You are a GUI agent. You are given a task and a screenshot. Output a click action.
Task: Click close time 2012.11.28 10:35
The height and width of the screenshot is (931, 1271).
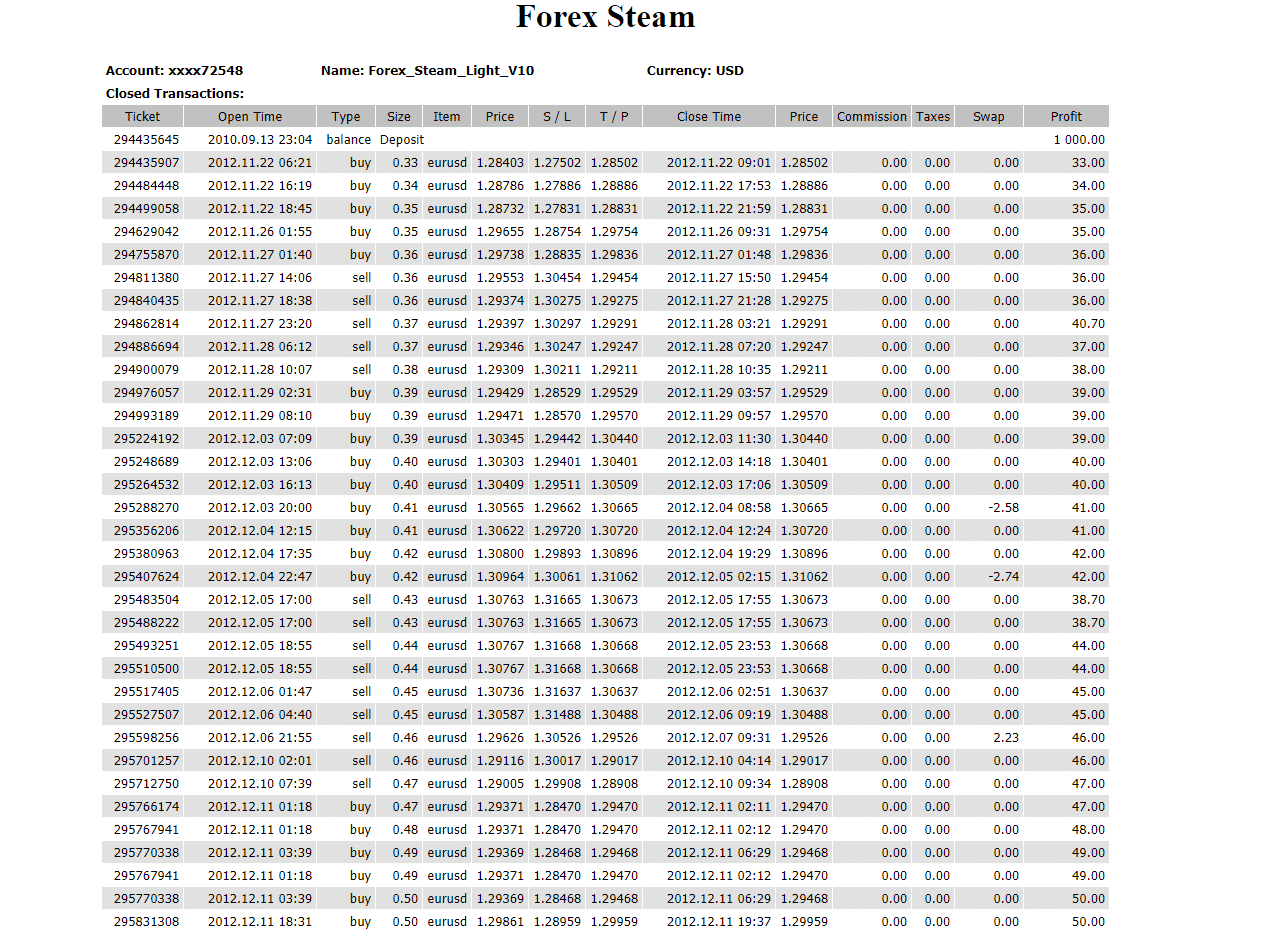pos(719,370)
